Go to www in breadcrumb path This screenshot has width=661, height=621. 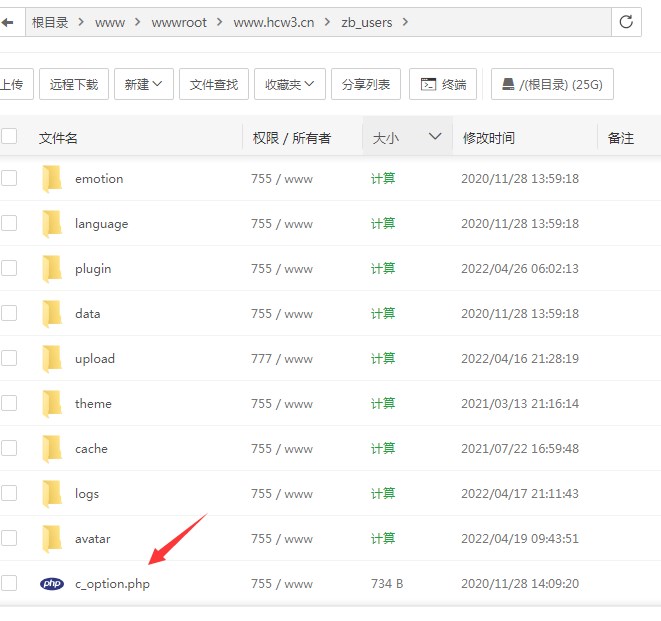point(110,22)
